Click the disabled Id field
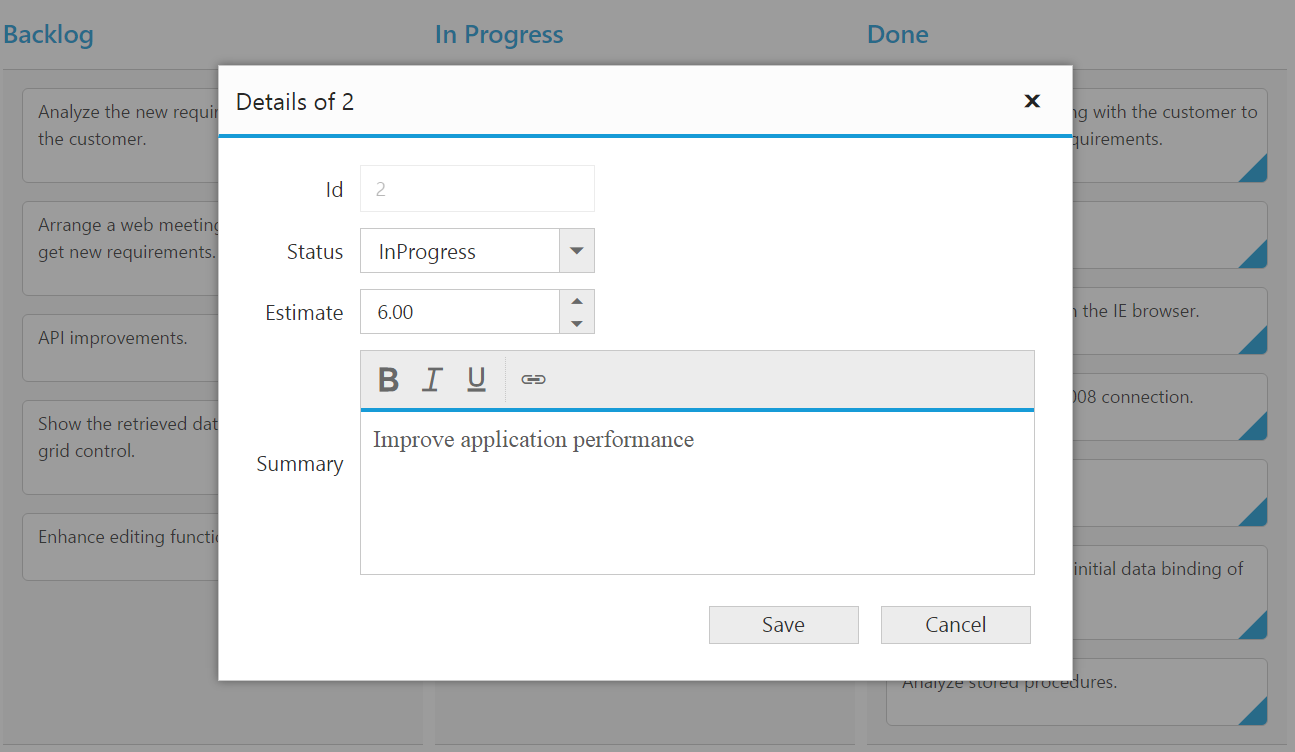 (477, 189)
